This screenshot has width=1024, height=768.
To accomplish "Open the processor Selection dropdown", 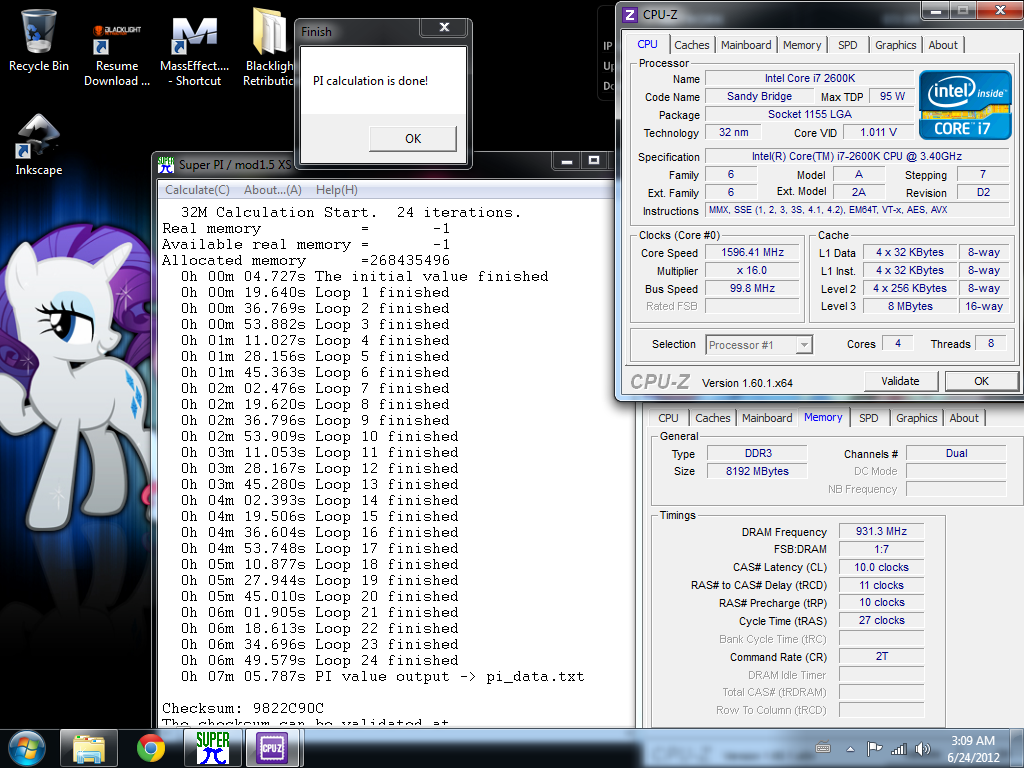I will coord(759,345).
